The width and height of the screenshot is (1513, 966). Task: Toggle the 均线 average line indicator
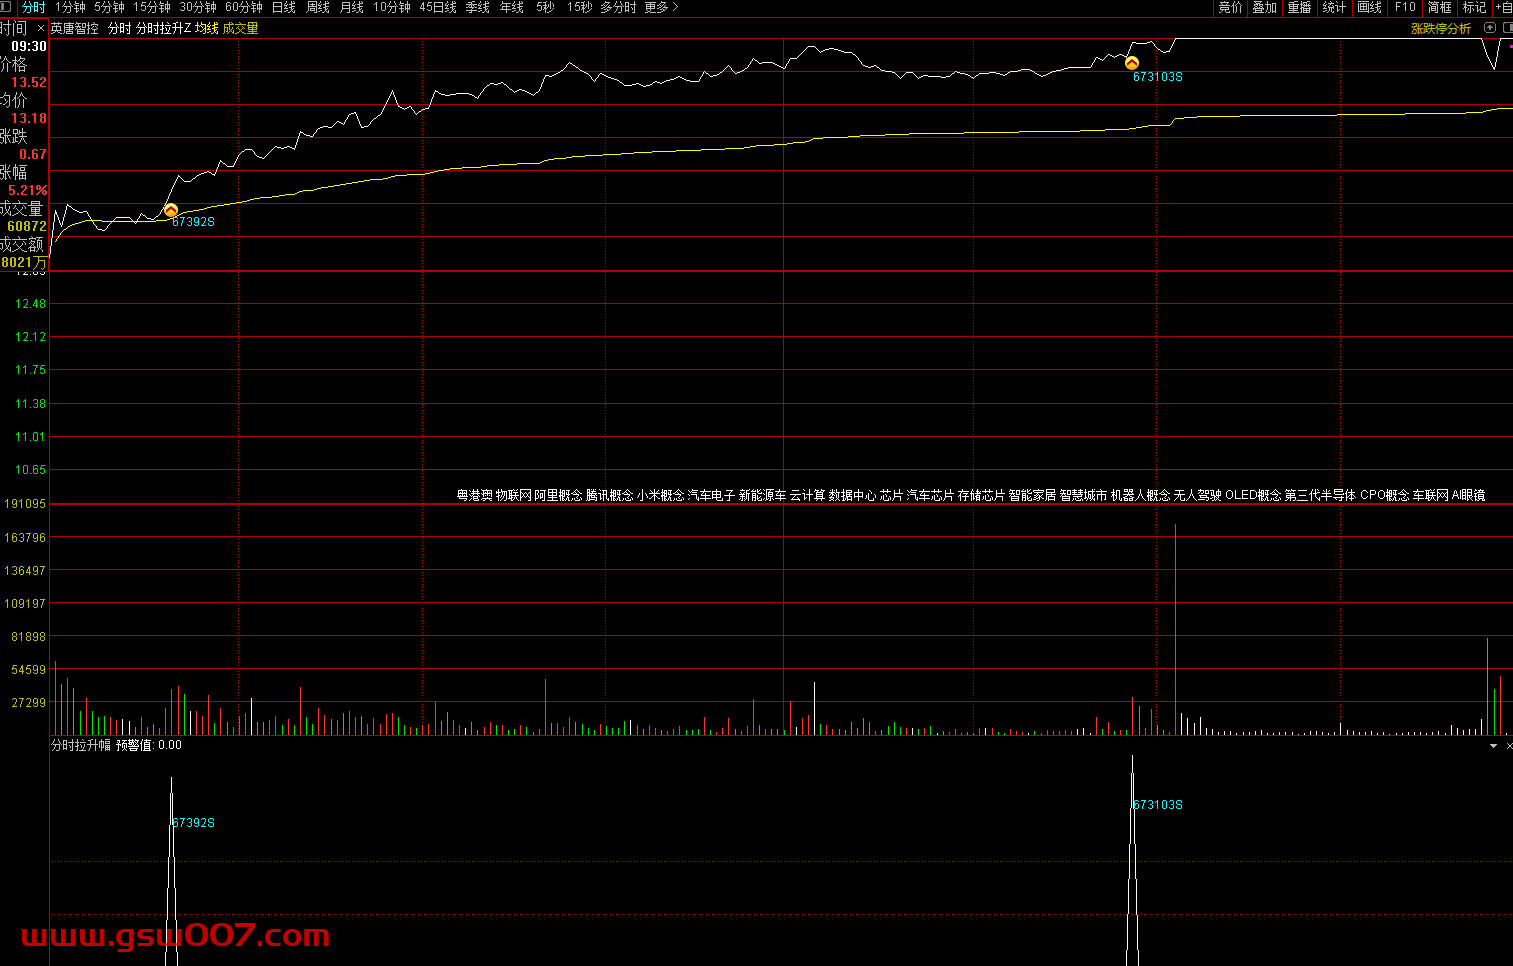coord(206,28)
